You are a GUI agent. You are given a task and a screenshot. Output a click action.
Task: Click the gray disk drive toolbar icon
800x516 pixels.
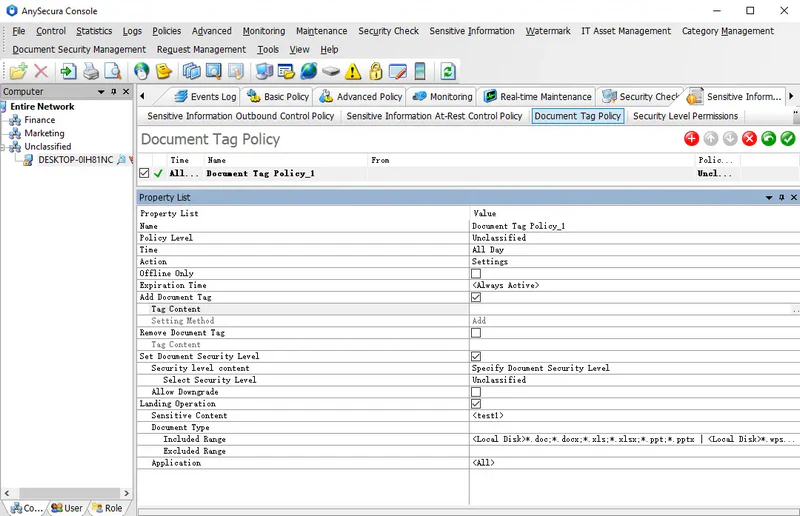coord(331,71)
